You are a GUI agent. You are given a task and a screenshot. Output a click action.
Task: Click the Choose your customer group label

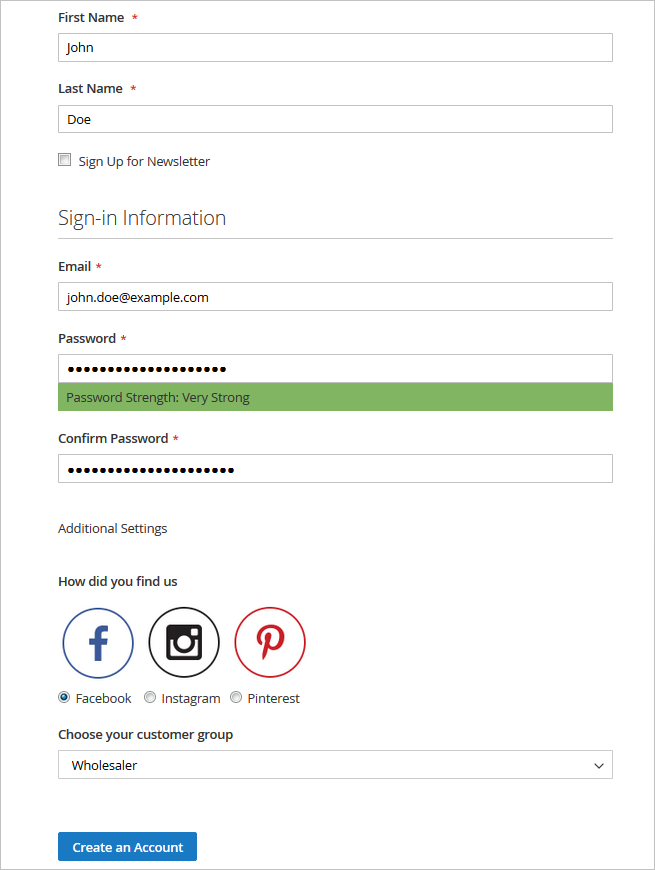[145, 734]
